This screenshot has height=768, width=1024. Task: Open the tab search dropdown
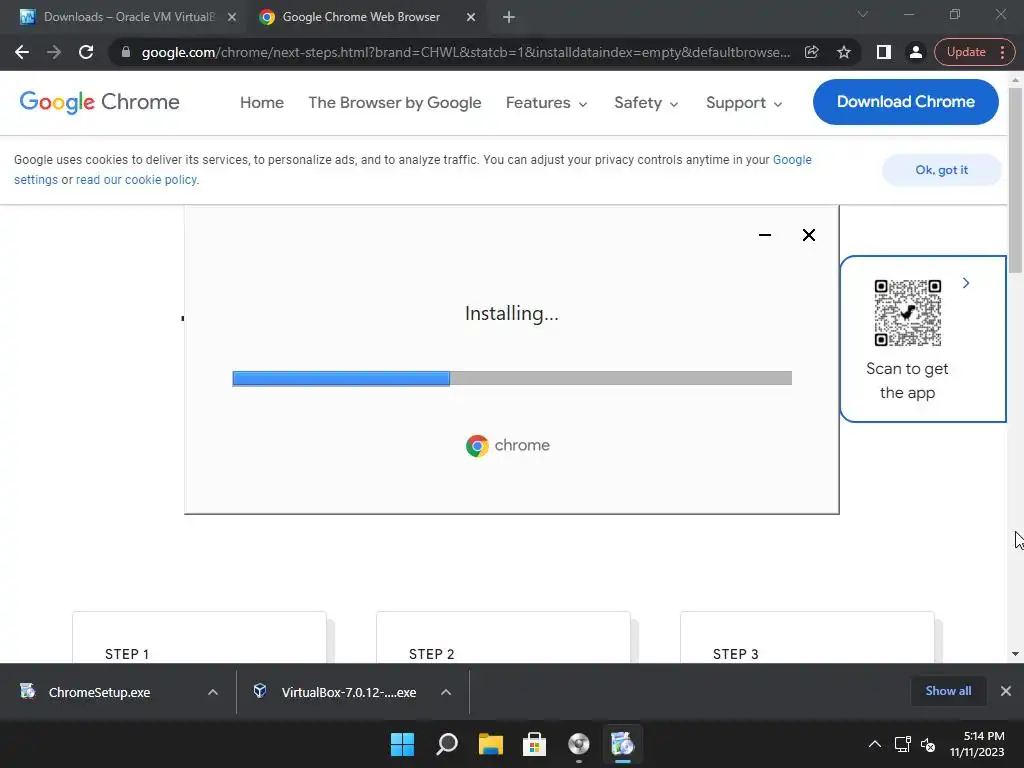(x=863, y=14)
